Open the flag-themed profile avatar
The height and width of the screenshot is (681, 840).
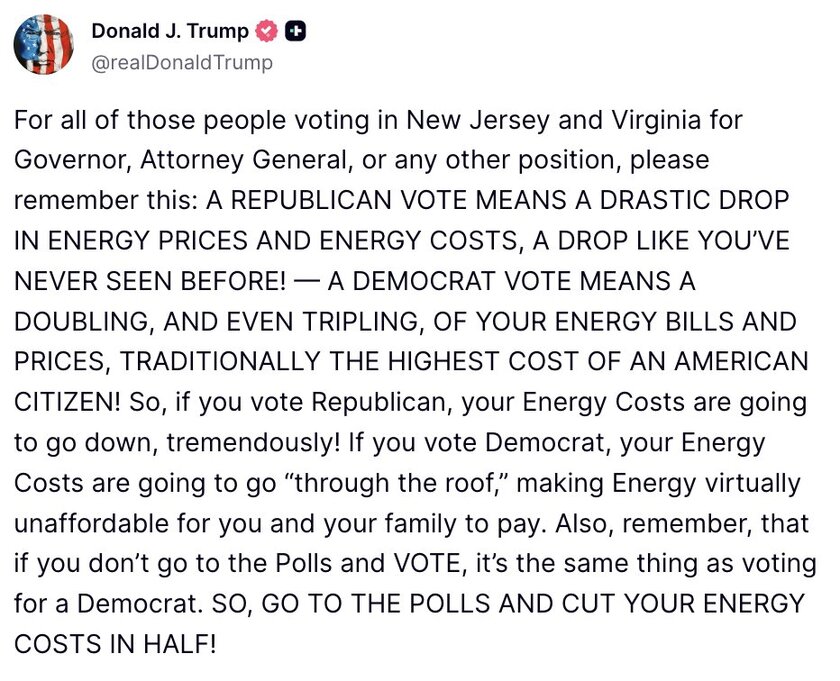pyautogui.click(x=43, y=45)
